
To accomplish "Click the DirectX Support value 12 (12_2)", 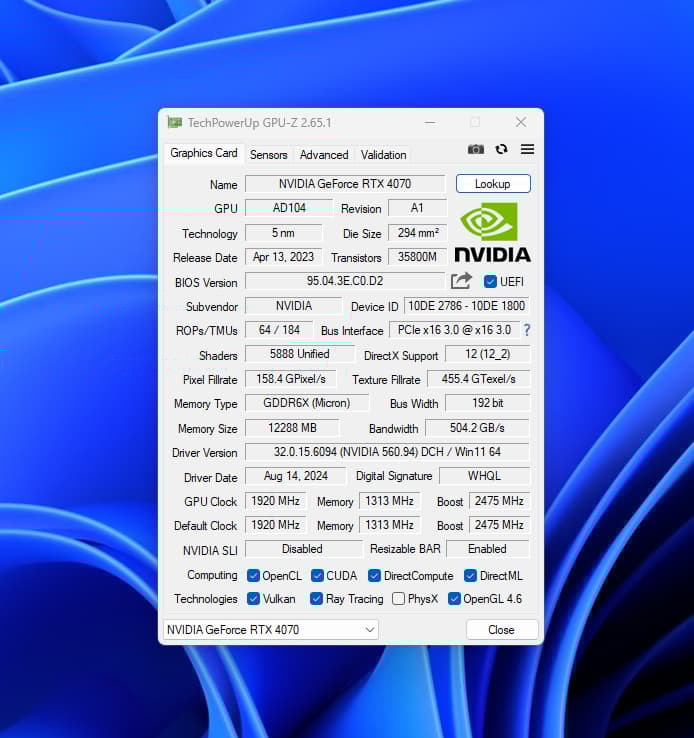I will [x=487, y=354].
